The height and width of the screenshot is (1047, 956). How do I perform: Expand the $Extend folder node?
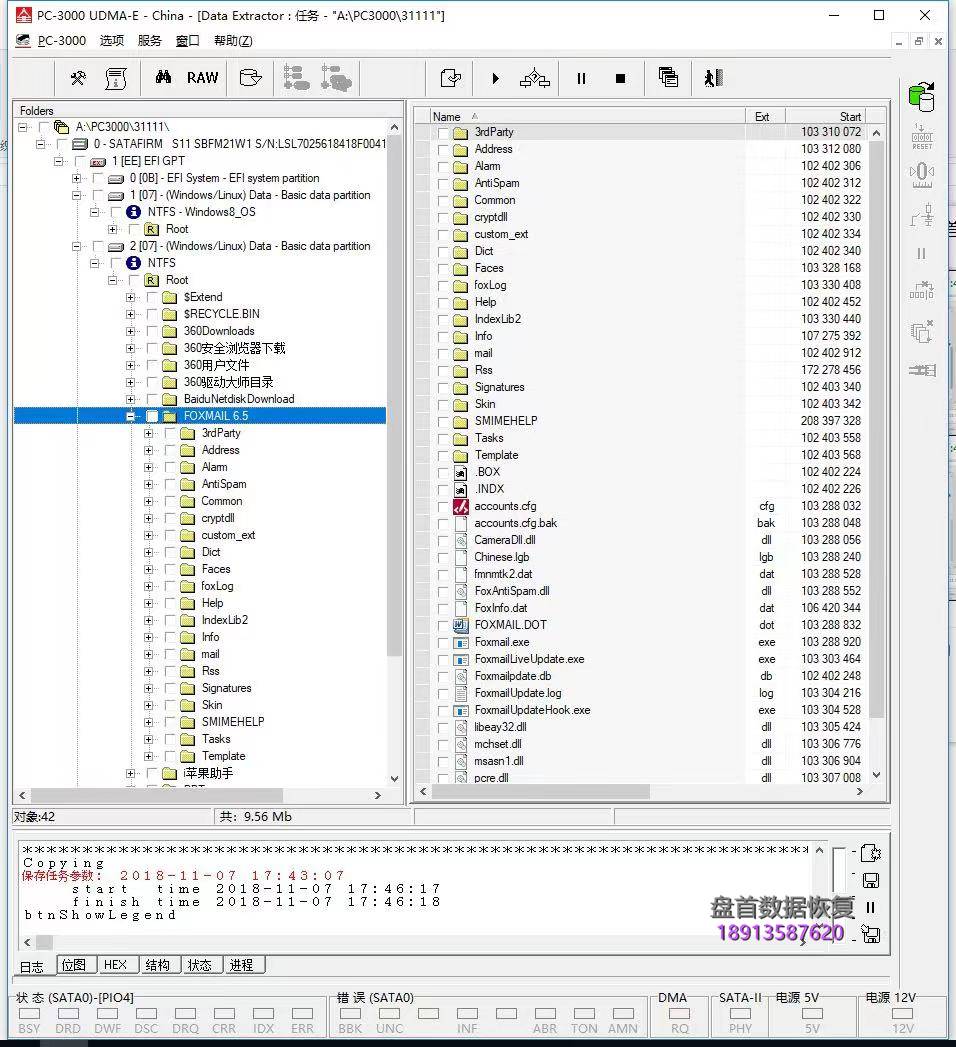pos(130,297)
